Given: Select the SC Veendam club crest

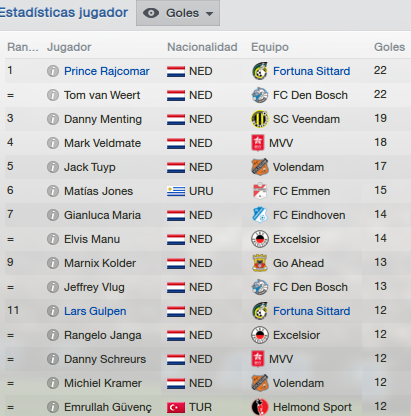Looking at the screenshot, I should coord(260,119).
